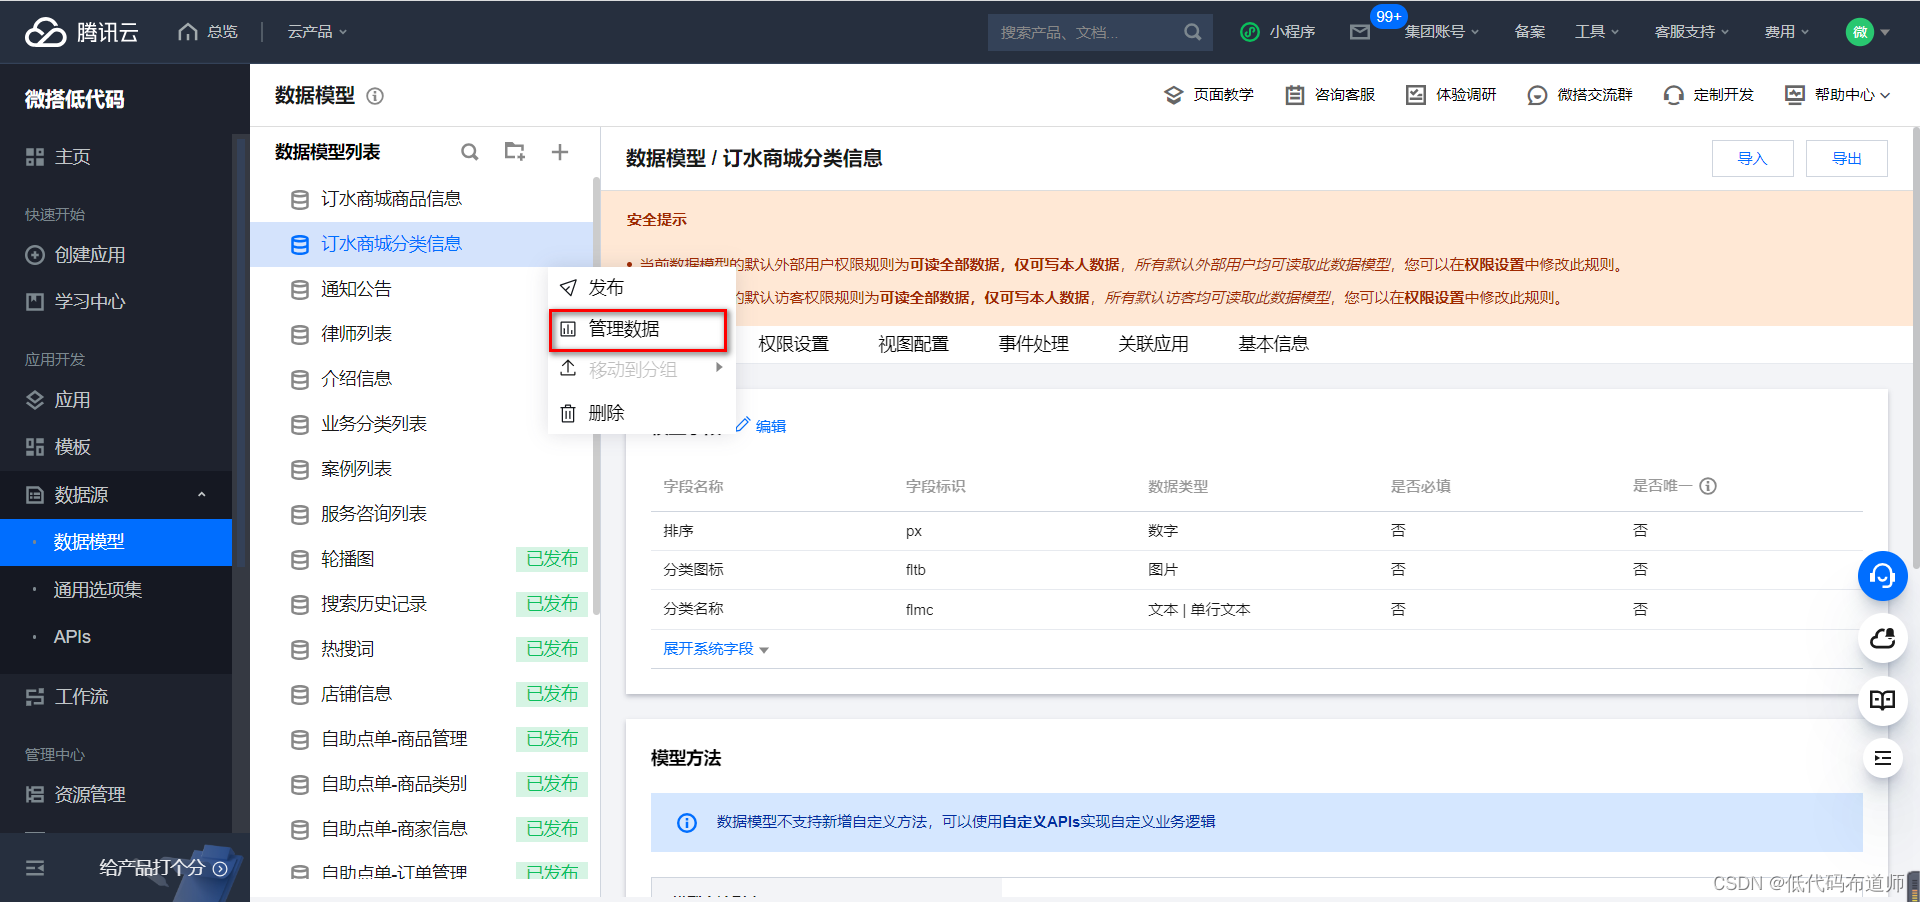Click the floating list menu button
Screen dimensions: 1920x902
pos(1882,758)
